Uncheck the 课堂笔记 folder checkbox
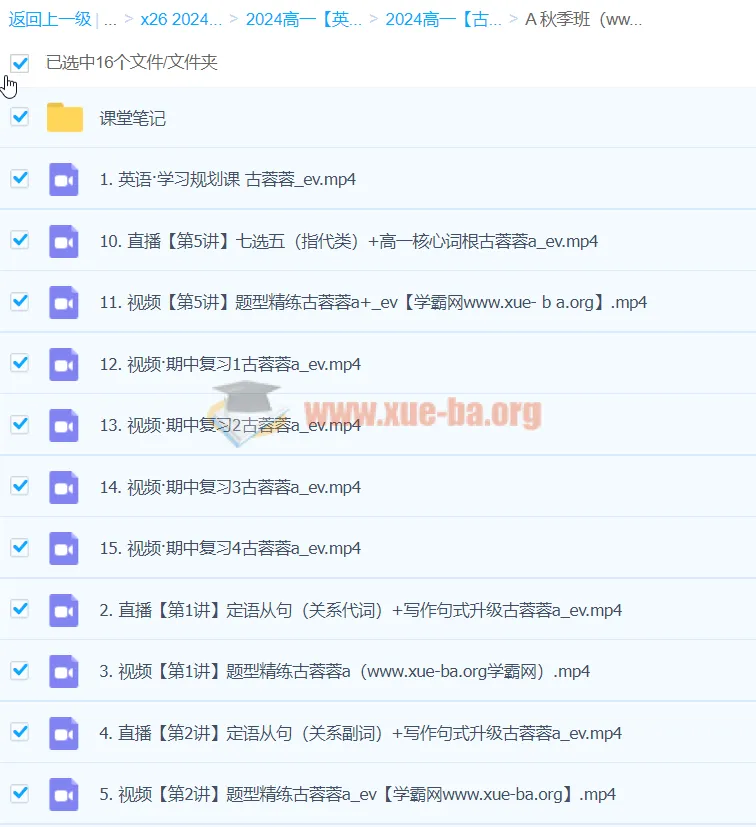The width and height of the screenshot is (756, 827). (19, 117)
